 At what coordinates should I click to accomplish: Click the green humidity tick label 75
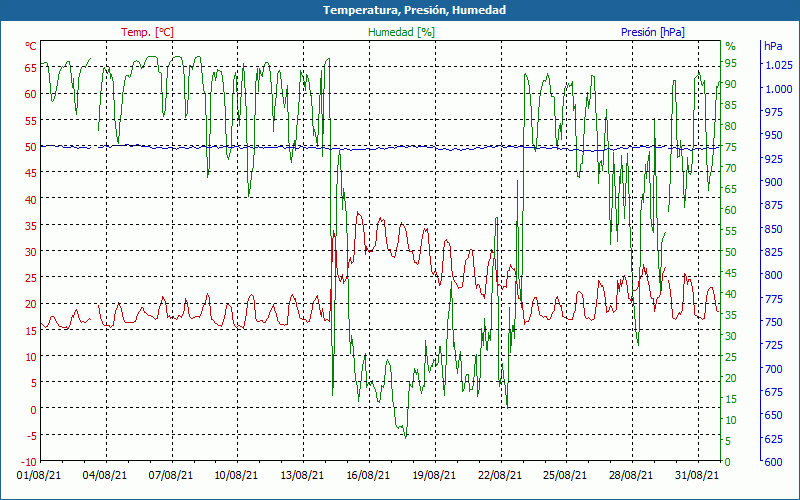pyautogui.click(x=731, y=147)
